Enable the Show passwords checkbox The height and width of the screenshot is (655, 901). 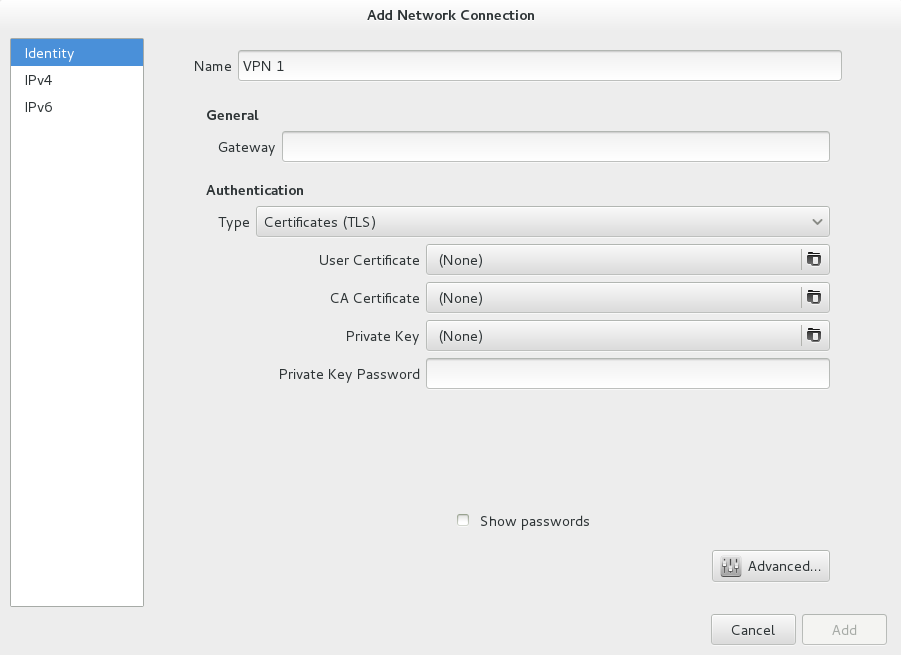coord(463,521)
